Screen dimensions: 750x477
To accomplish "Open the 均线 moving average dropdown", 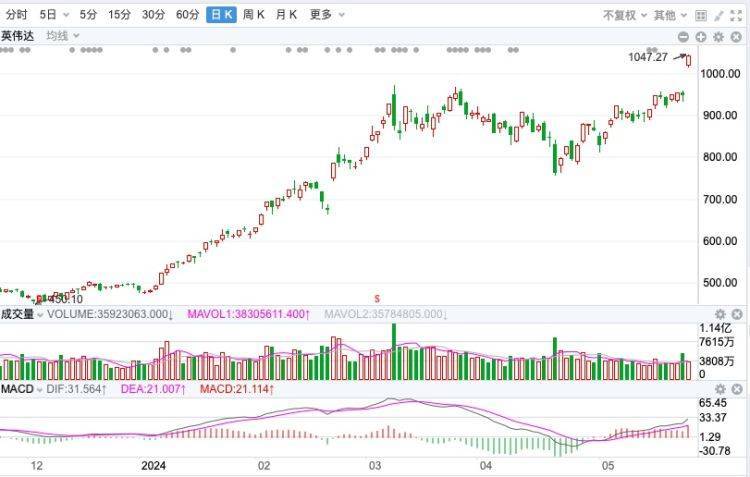I will tap(63, 36).
